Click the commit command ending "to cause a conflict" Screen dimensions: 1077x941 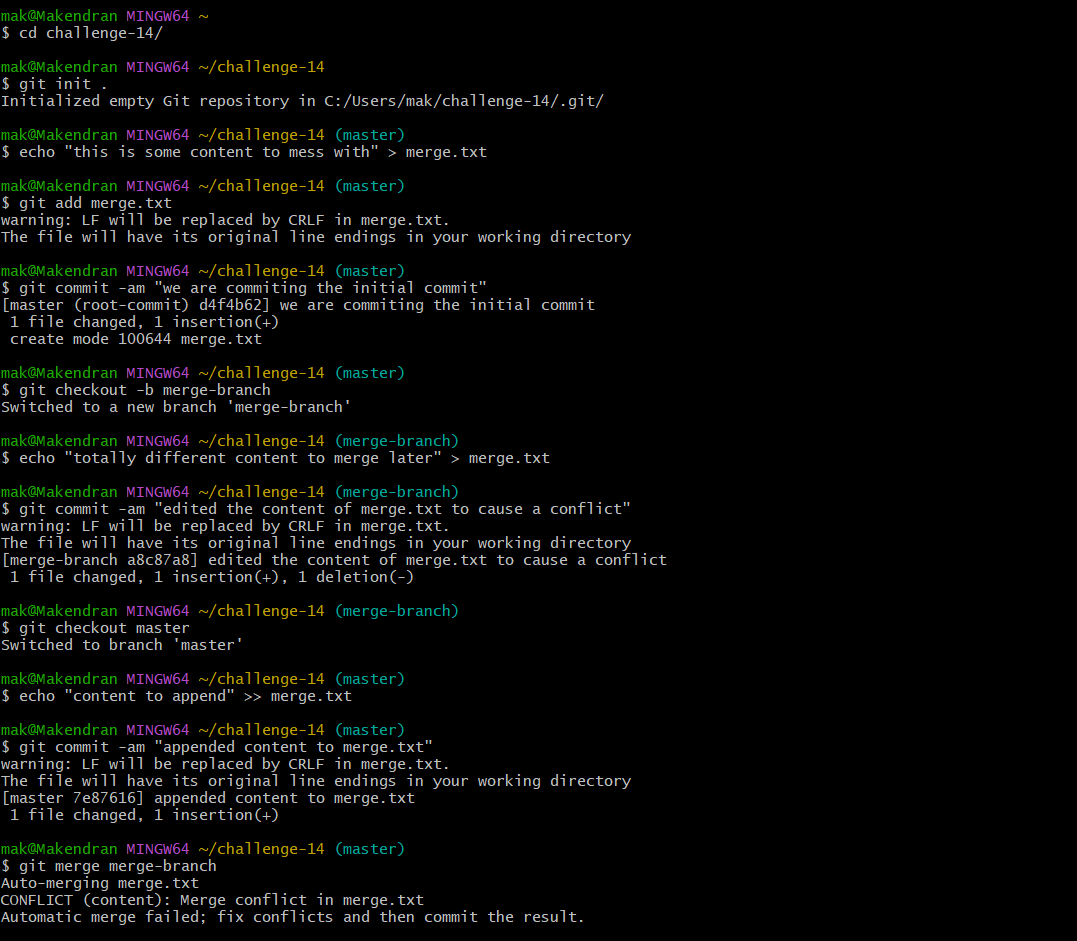pos(316,509)
